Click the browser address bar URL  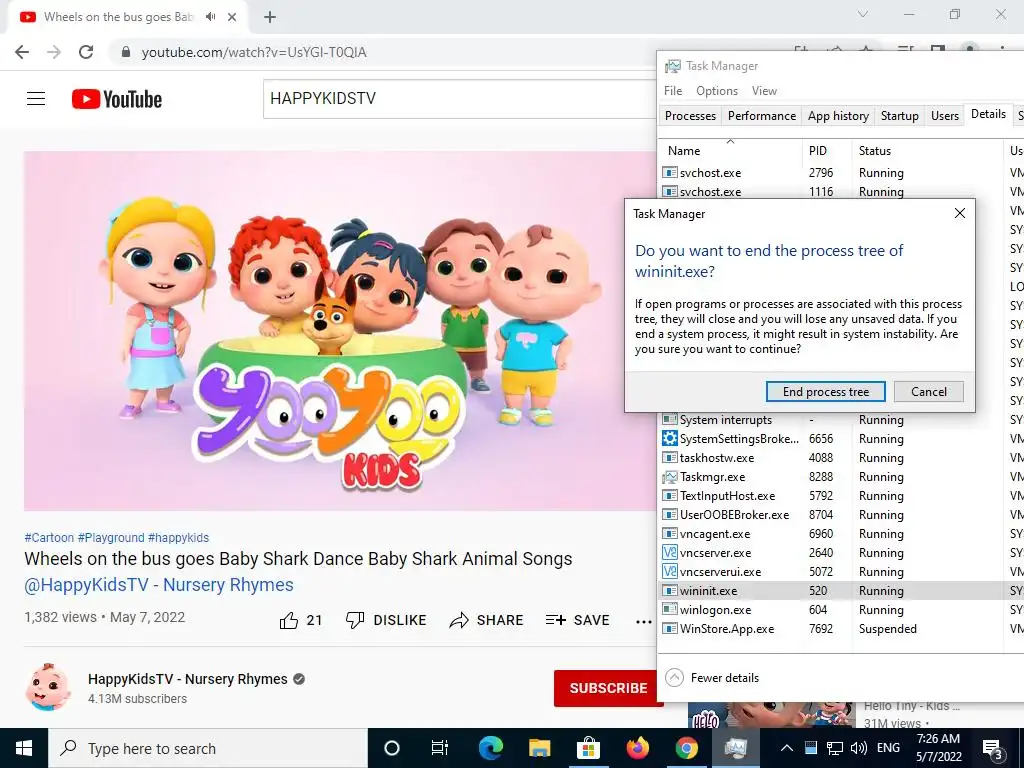[254, 52]
